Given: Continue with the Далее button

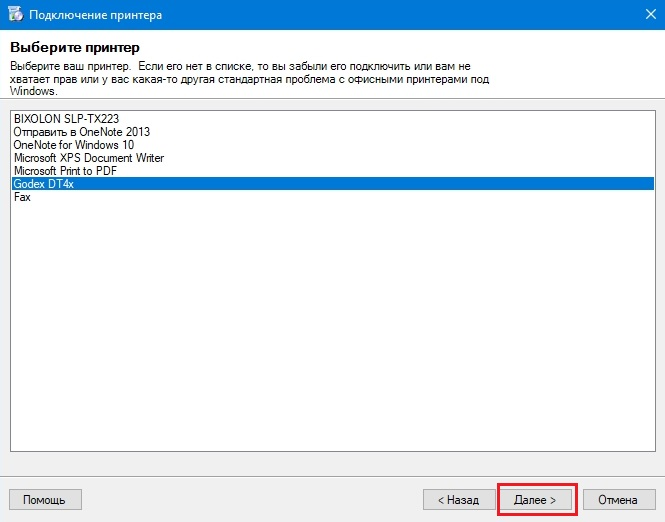Looking at the screenshot, I should (x=535, y=500).
